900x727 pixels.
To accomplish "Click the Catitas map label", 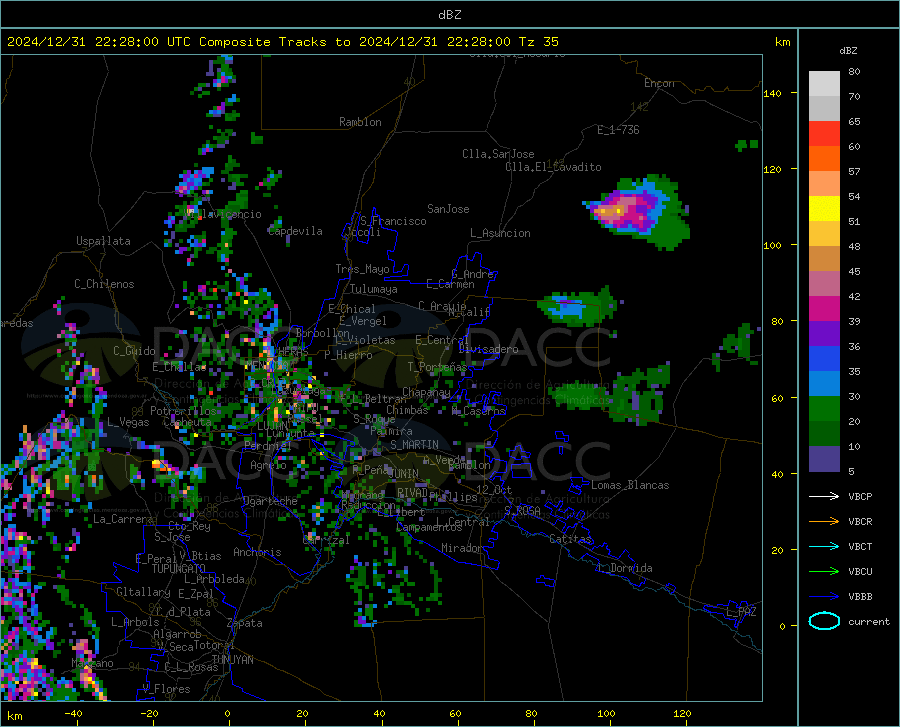I will click(x=570, y=539).
